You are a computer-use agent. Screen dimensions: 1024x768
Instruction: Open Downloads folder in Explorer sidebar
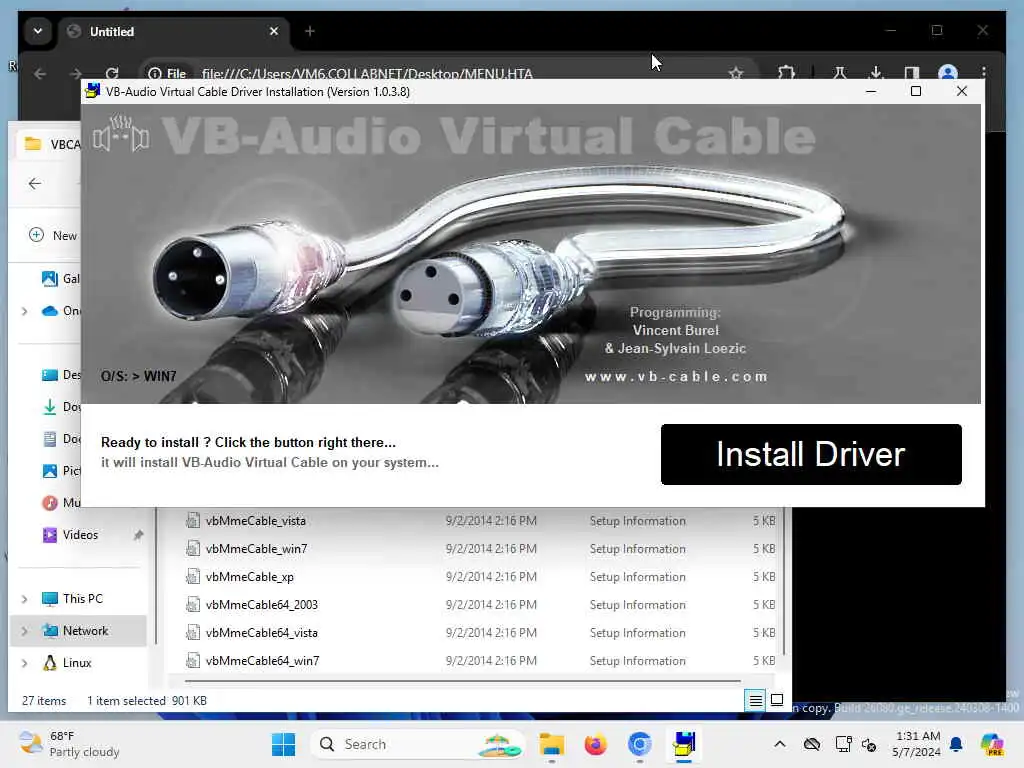60,407
